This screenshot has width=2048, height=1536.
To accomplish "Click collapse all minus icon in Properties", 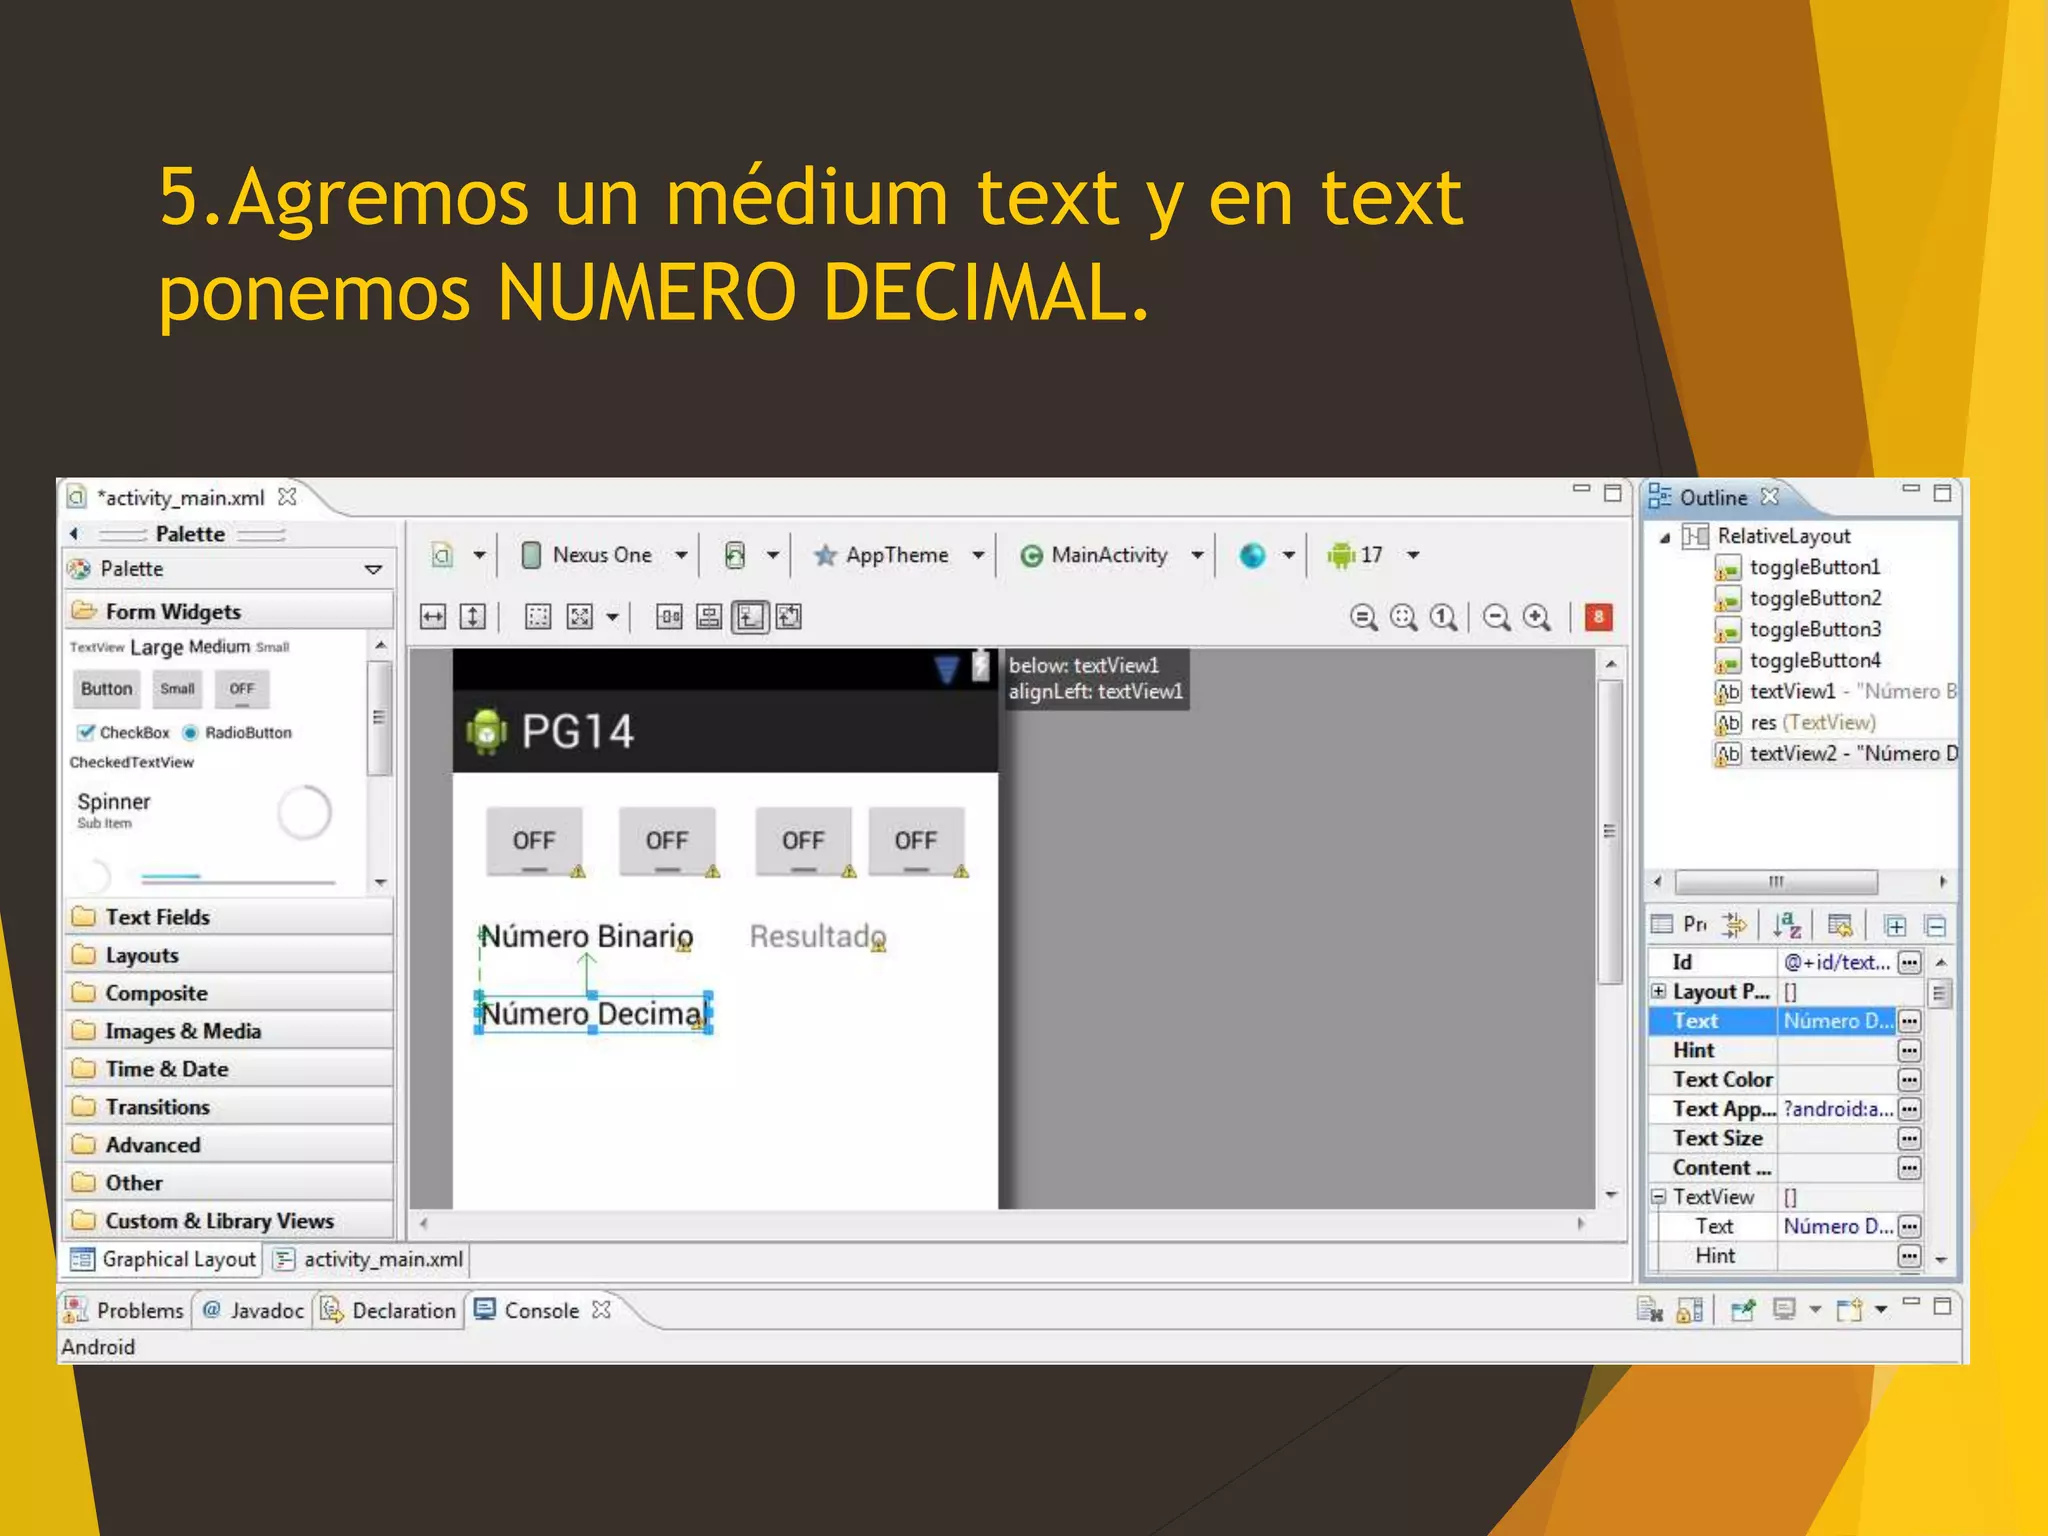I will tap(1936, 925).
